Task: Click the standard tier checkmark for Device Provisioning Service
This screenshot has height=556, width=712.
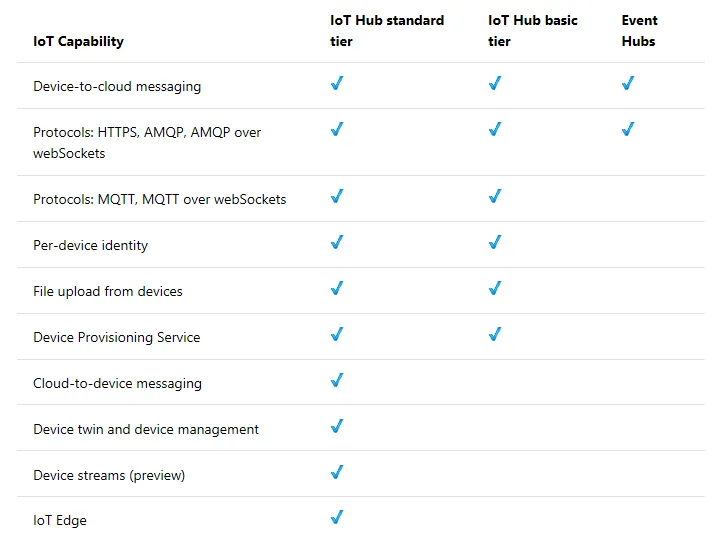Action: pyautogui.click(x=337, y=335)
